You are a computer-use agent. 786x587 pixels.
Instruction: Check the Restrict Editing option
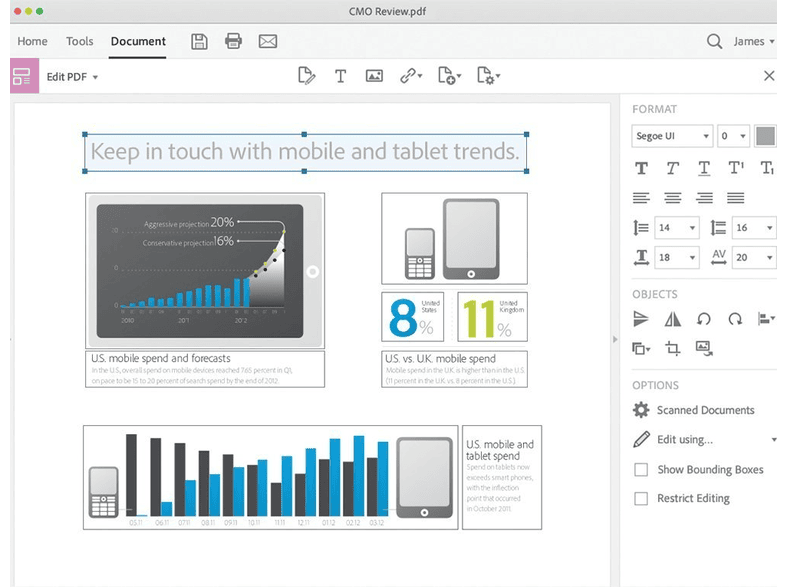tap(642, 498)
